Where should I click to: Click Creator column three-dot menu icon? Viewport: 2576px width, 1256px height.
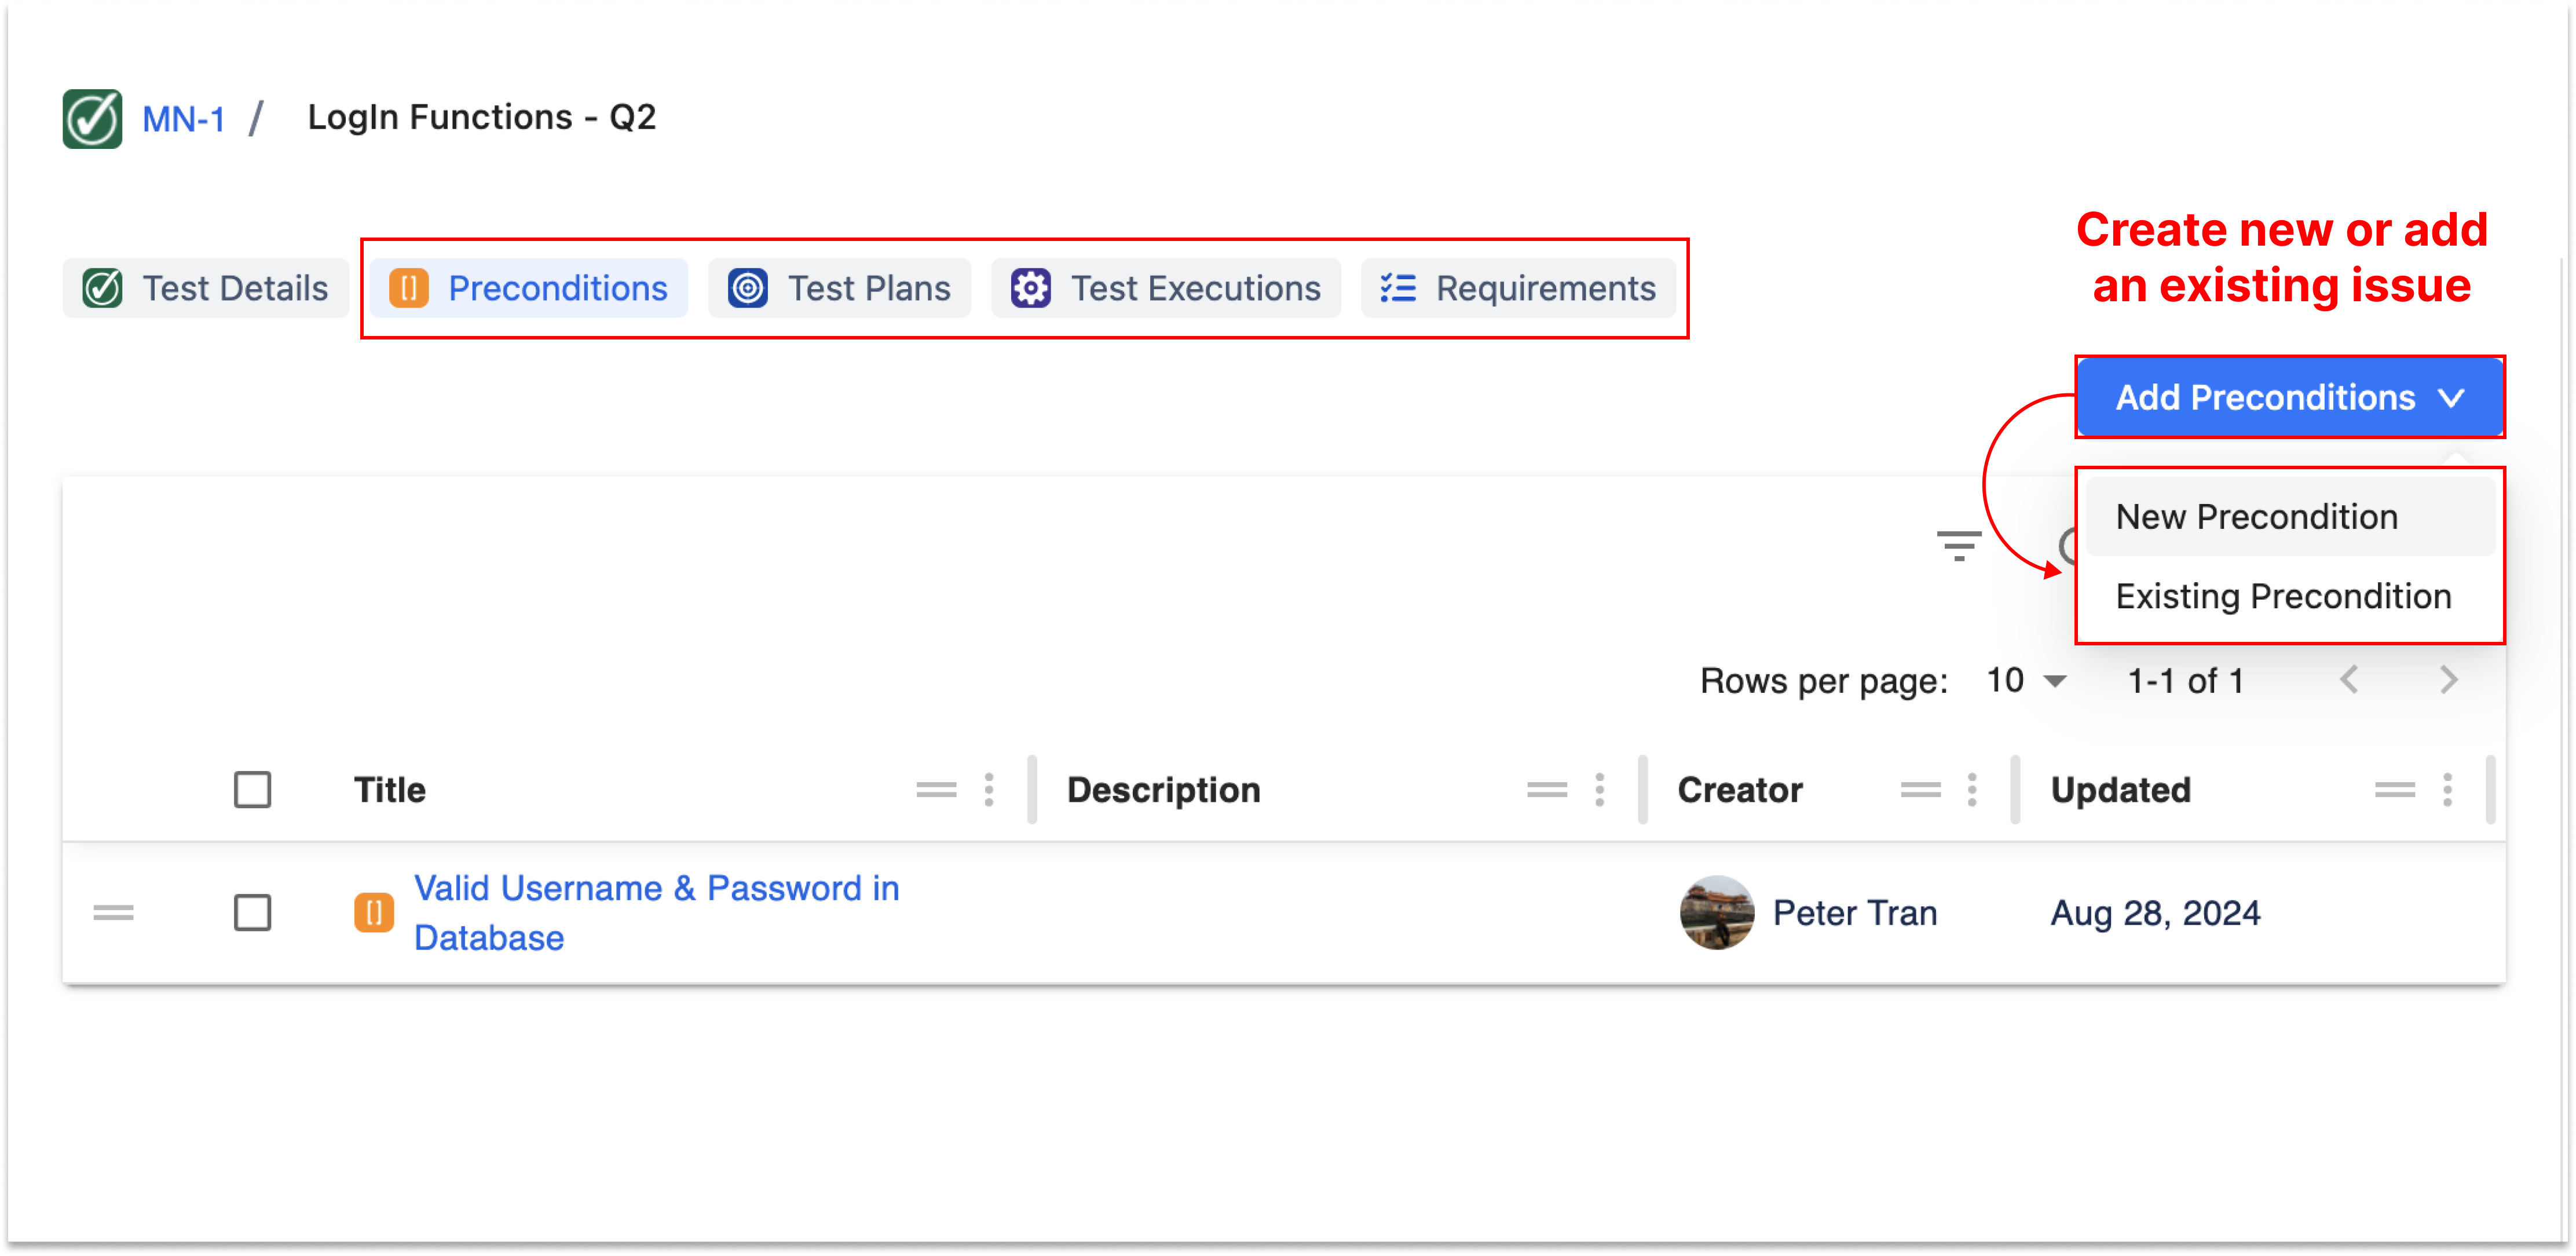pyautogui.click(x=1971, y=790)
